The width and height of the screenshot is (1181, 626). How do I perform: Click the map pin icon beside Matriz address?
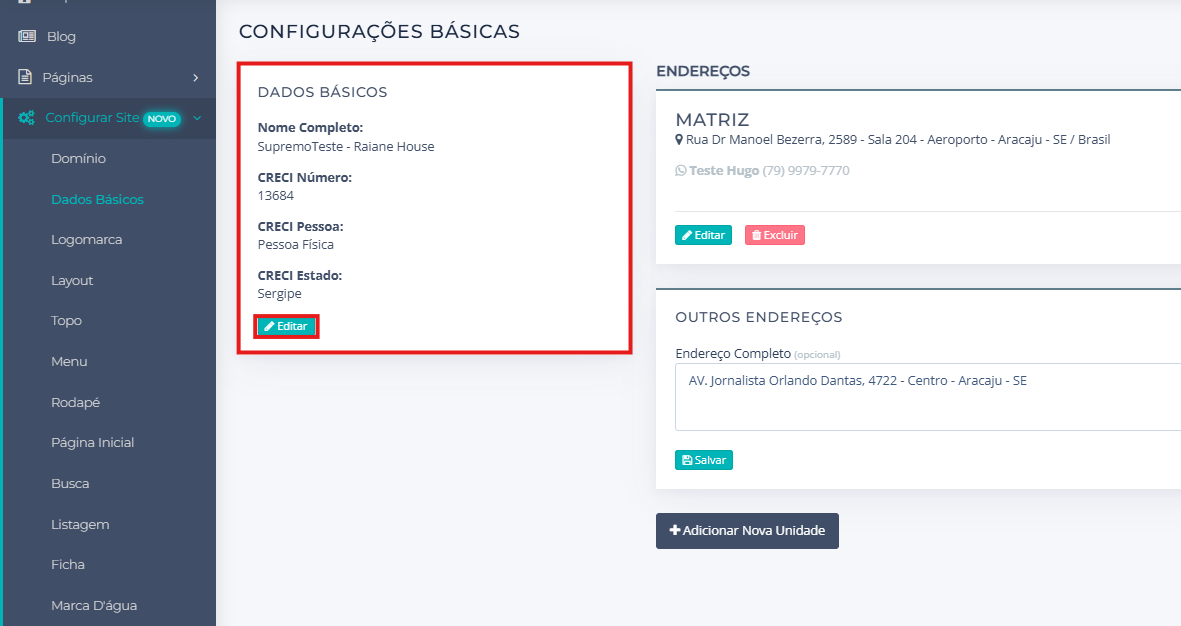point(679,140)
